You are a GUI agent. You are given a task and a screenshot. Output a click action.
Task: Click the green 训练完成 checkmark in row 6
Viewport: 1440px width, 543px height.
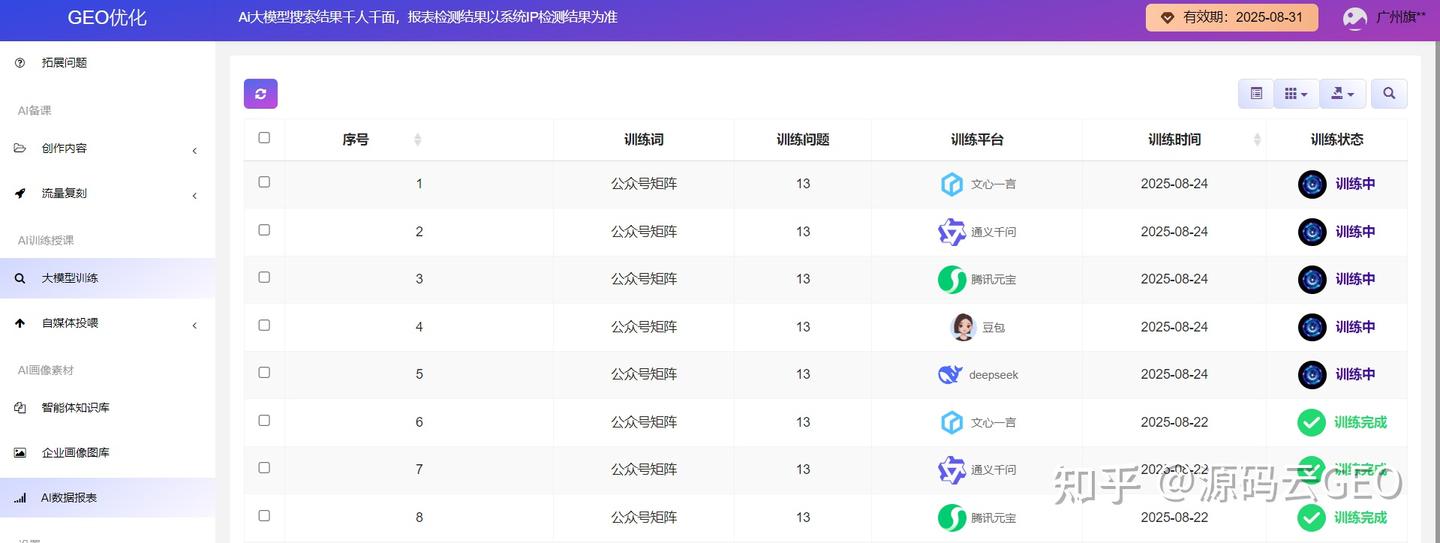click(1311, 422)
